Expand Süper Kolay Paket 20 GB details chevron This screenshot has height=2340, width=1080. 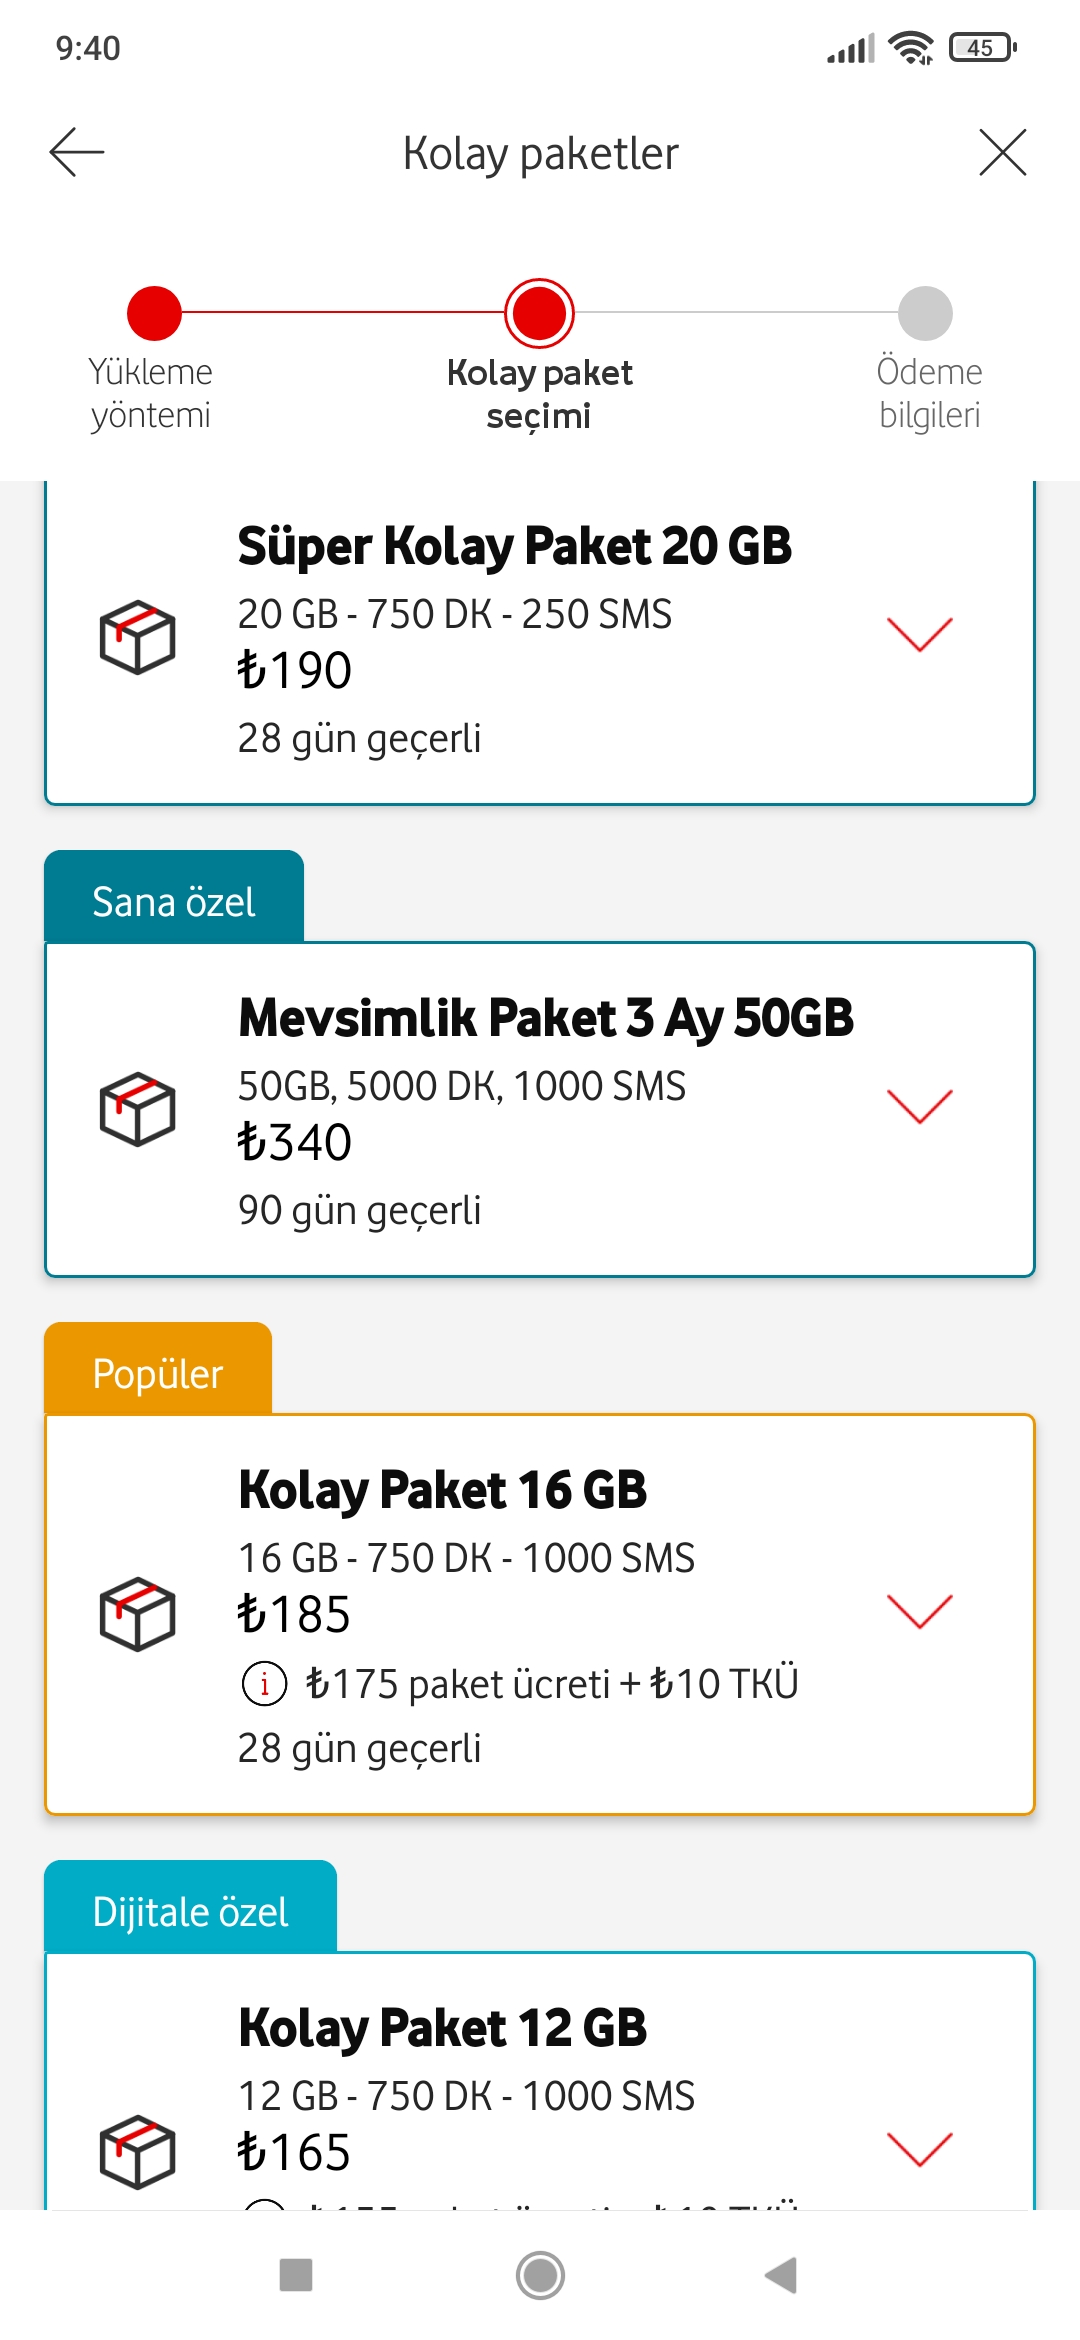pyautogui.click(x=920, y=634)
